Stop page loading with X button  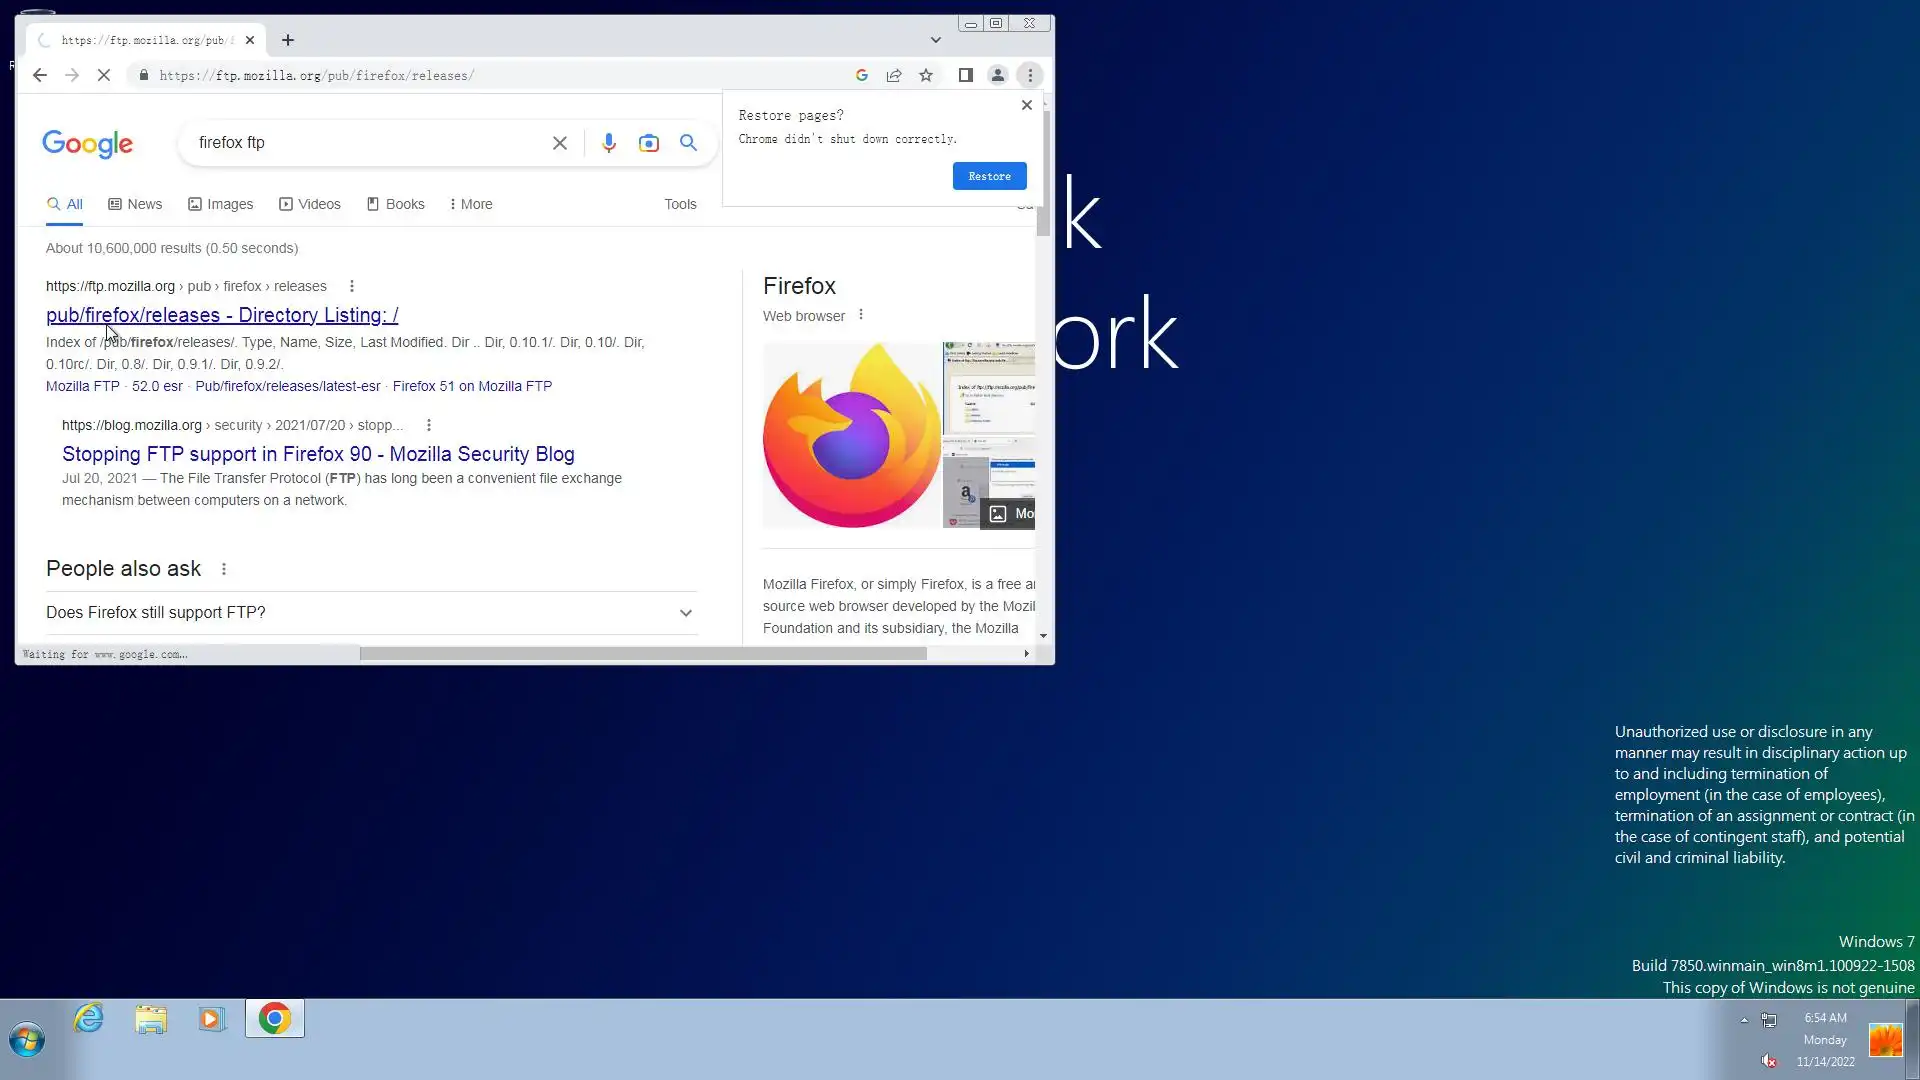coord(104,75)
